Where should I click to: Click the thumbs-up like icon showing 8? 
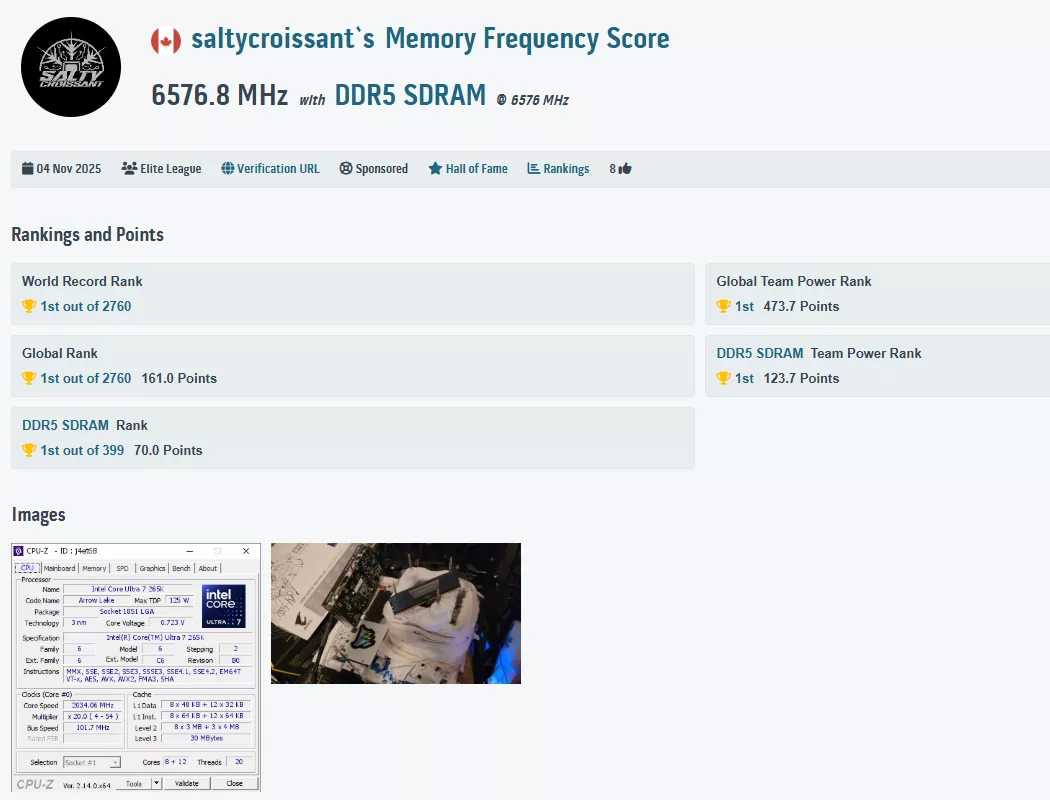click(625, 168)
